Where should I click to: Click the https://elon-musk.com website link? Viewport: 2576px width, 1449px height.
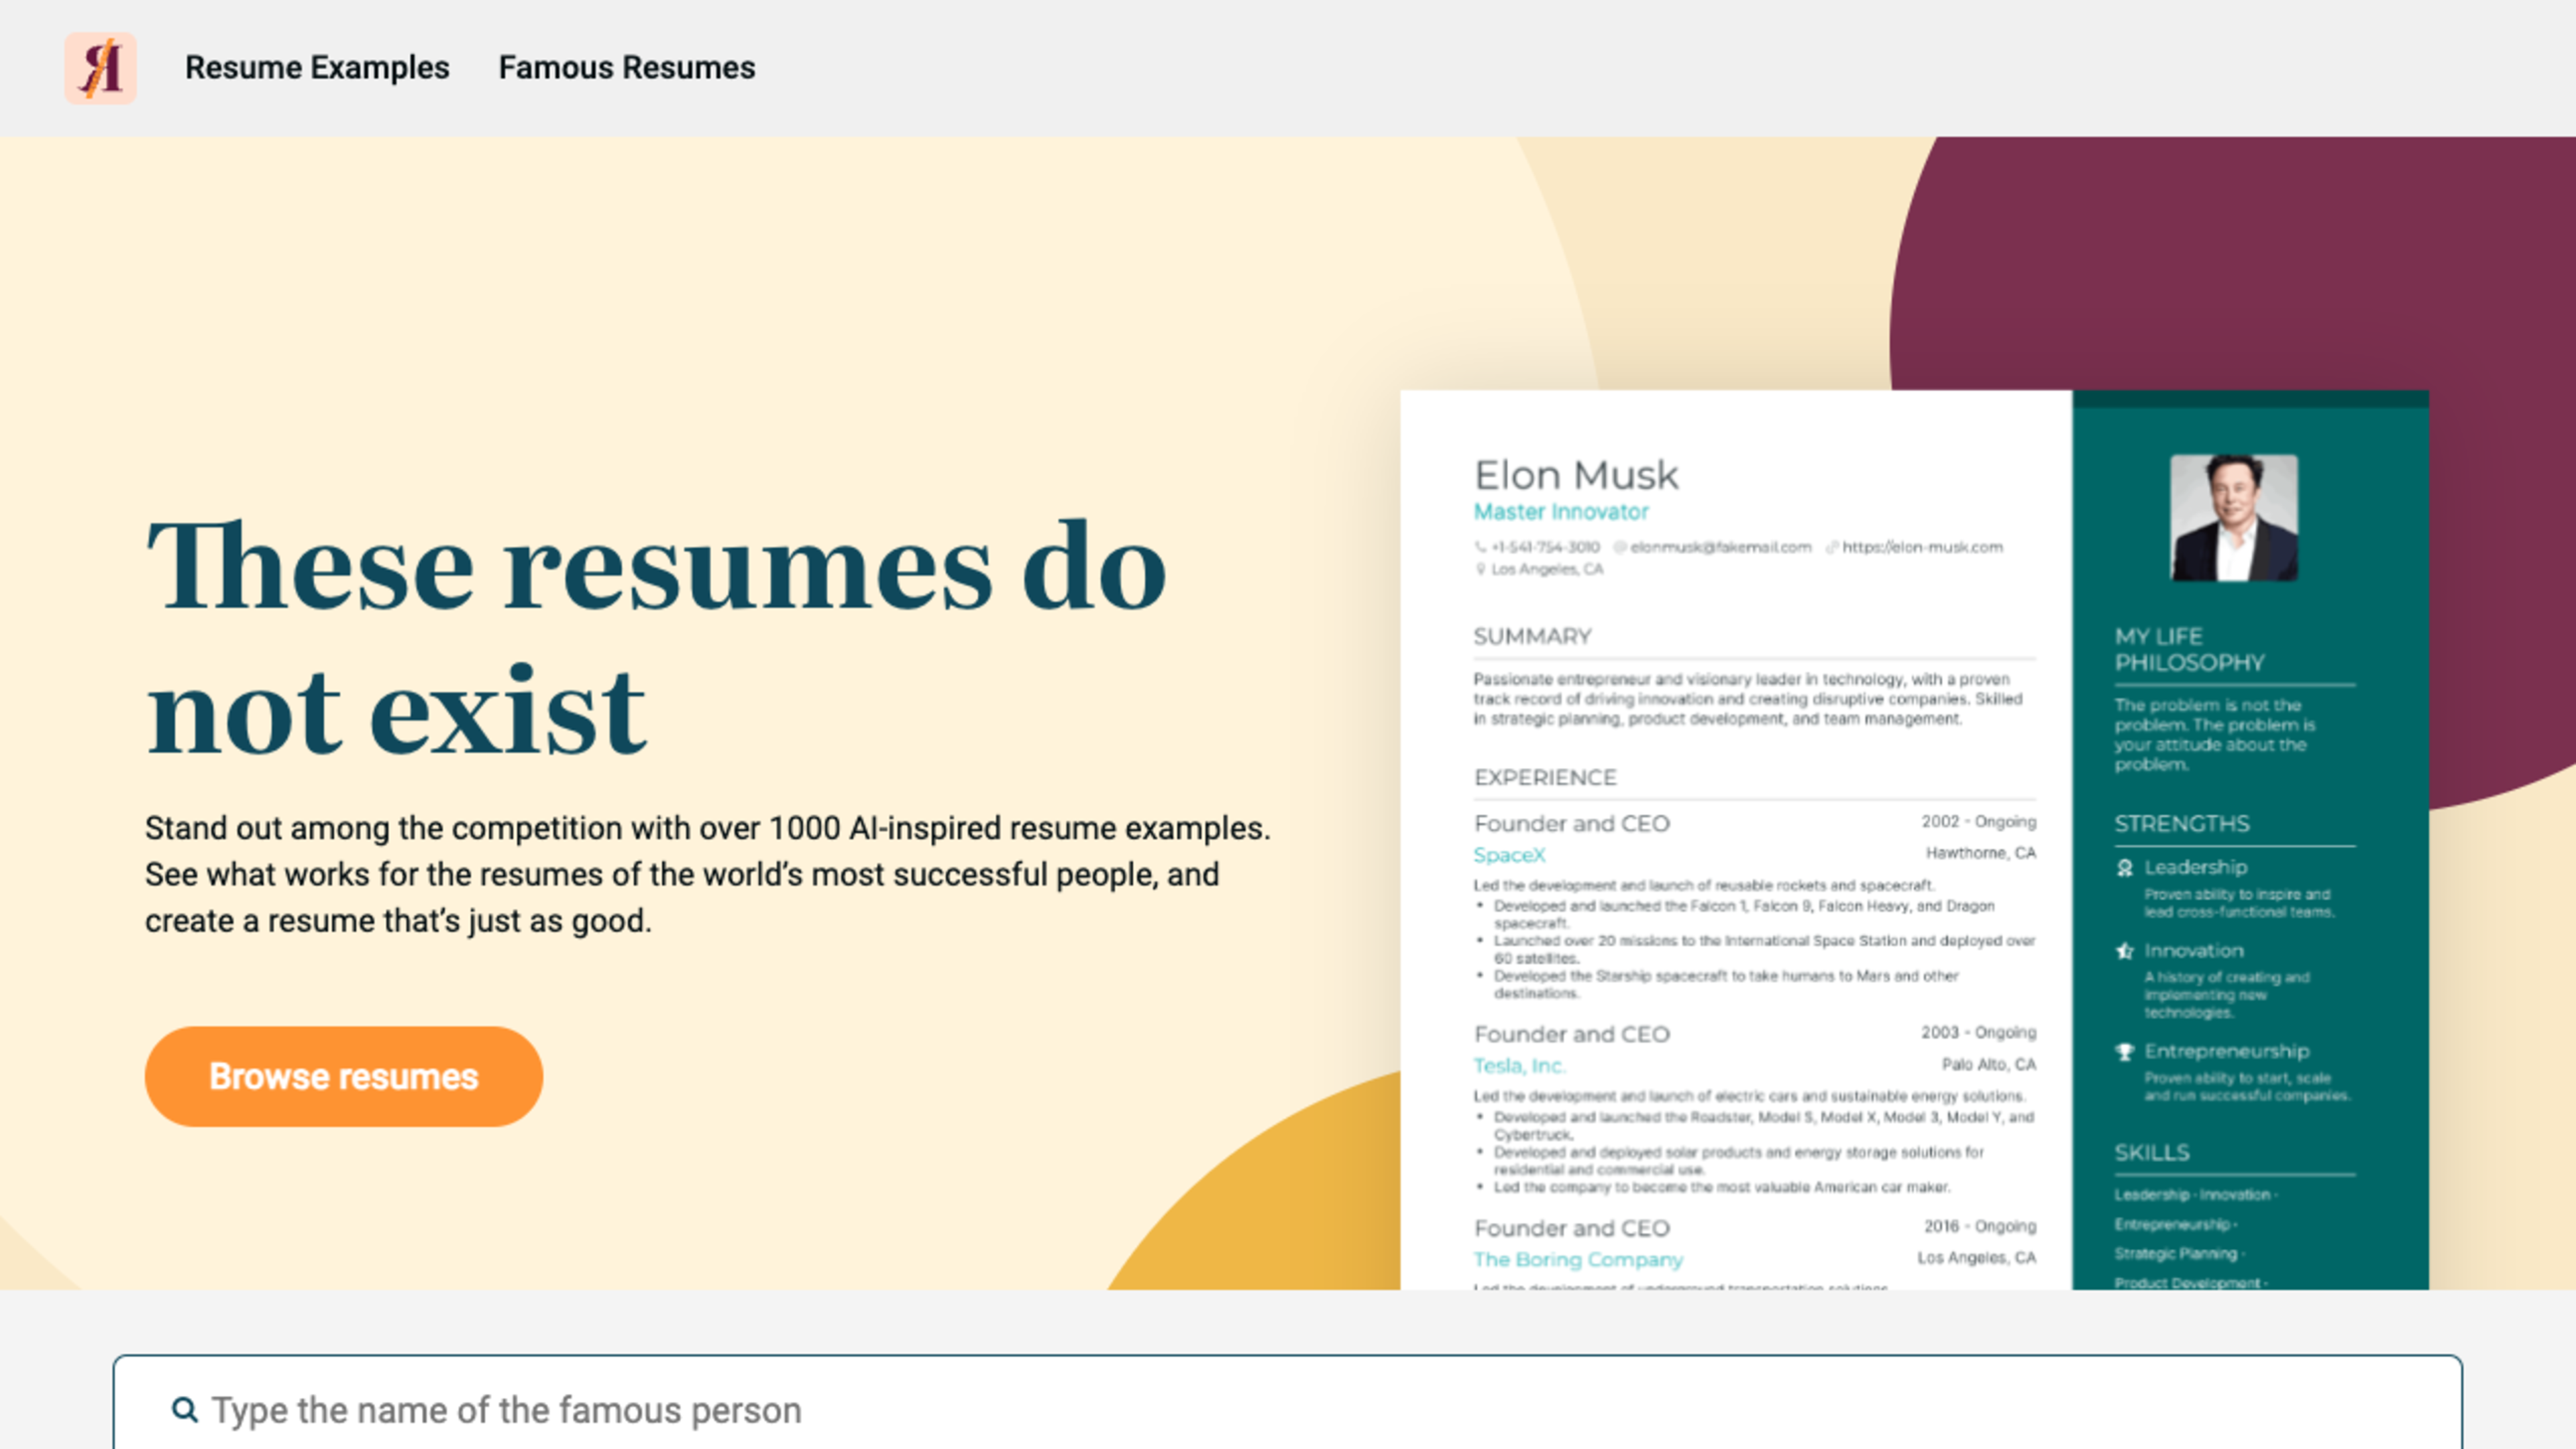pos(1922,547)
